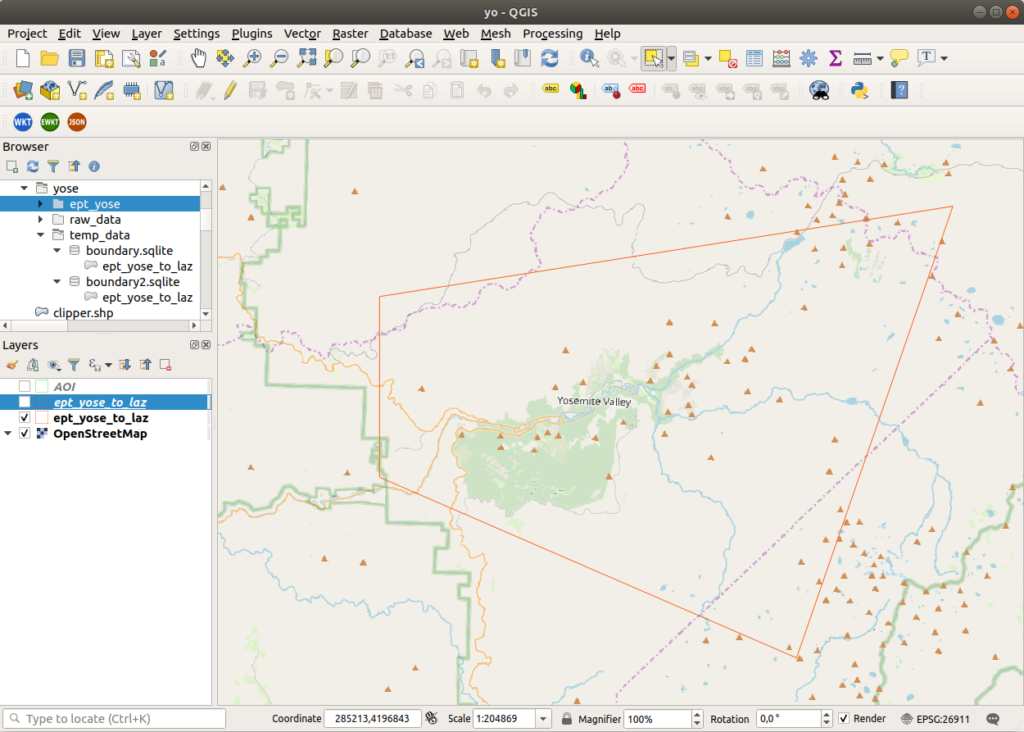Undock the Layers panel

tap(194, 344)
